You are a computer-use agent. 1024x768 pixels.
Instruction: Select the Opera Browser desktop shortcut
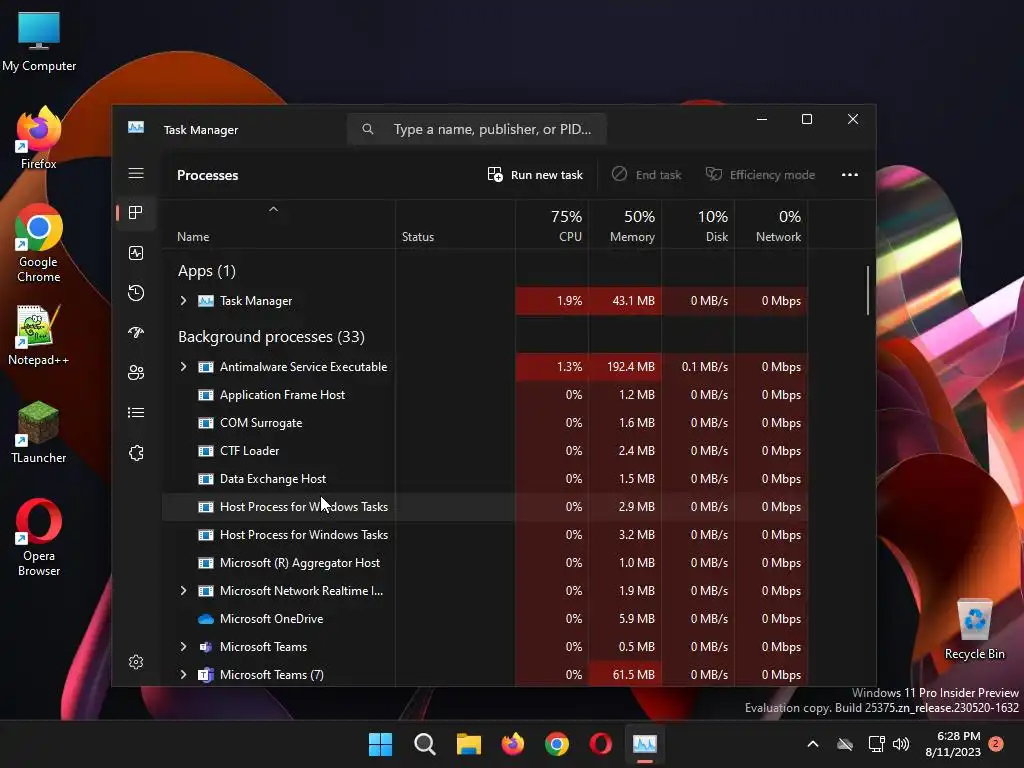coord(39,537)
